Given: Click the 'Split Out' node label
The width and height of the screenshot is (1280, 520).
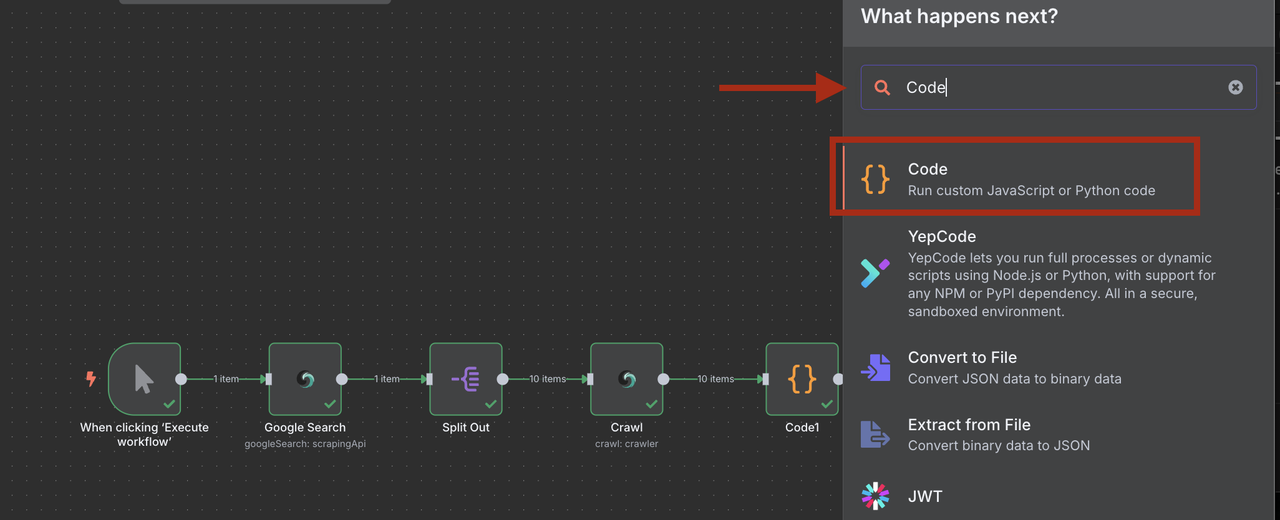Looking at the screenshot, I should [x=466, y=427].
